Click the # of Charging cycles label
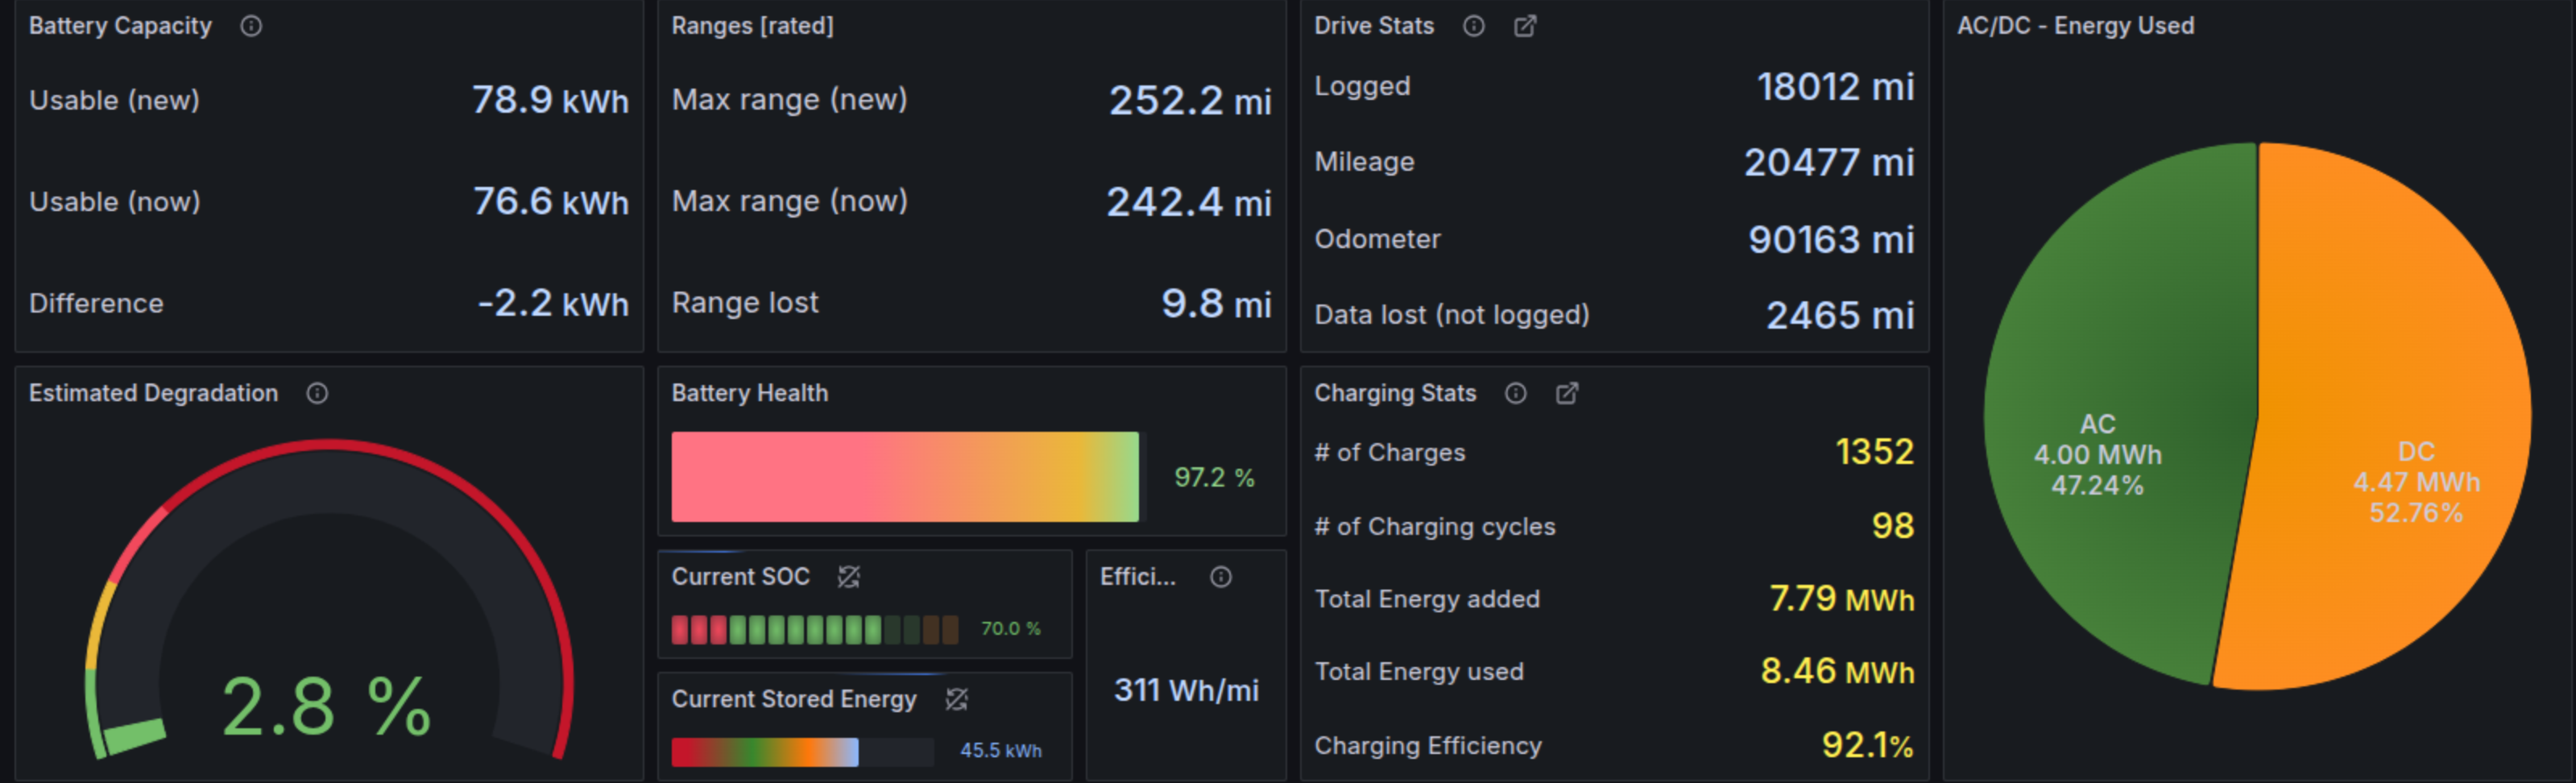 [1435, 527]
